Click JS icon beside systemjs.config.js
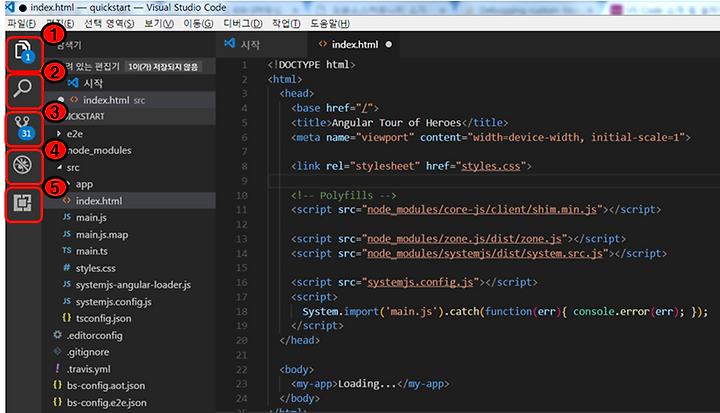Viewport: 720px width, 413px height. coord(67,301)
